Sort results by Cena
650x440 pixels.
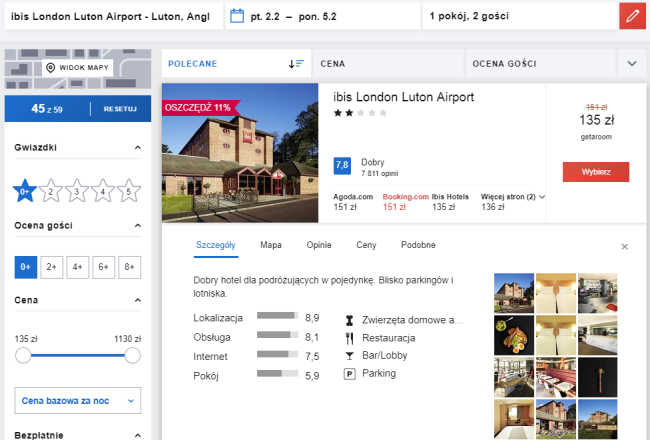pos(388,63)
